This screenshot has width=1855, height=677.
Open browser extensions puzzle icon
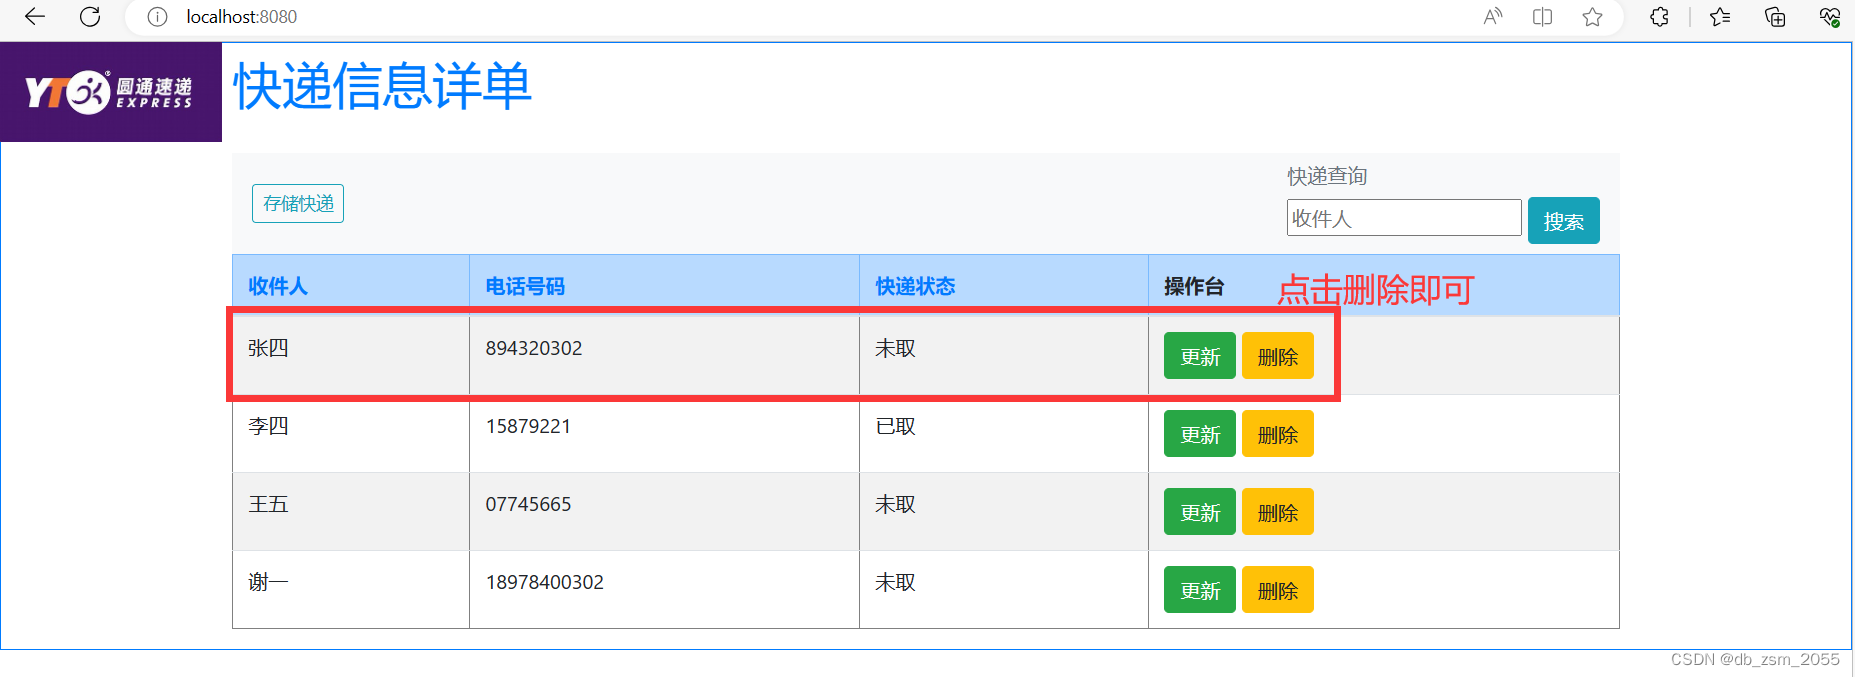pos(1659,16)
